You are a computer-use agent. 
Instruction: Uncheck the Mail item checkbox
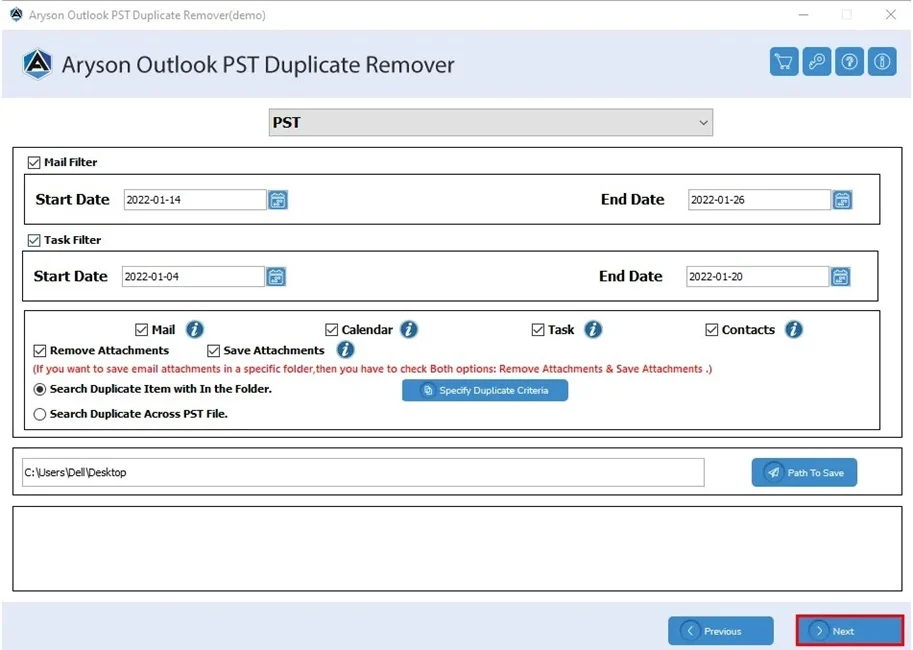pos(141,330)
